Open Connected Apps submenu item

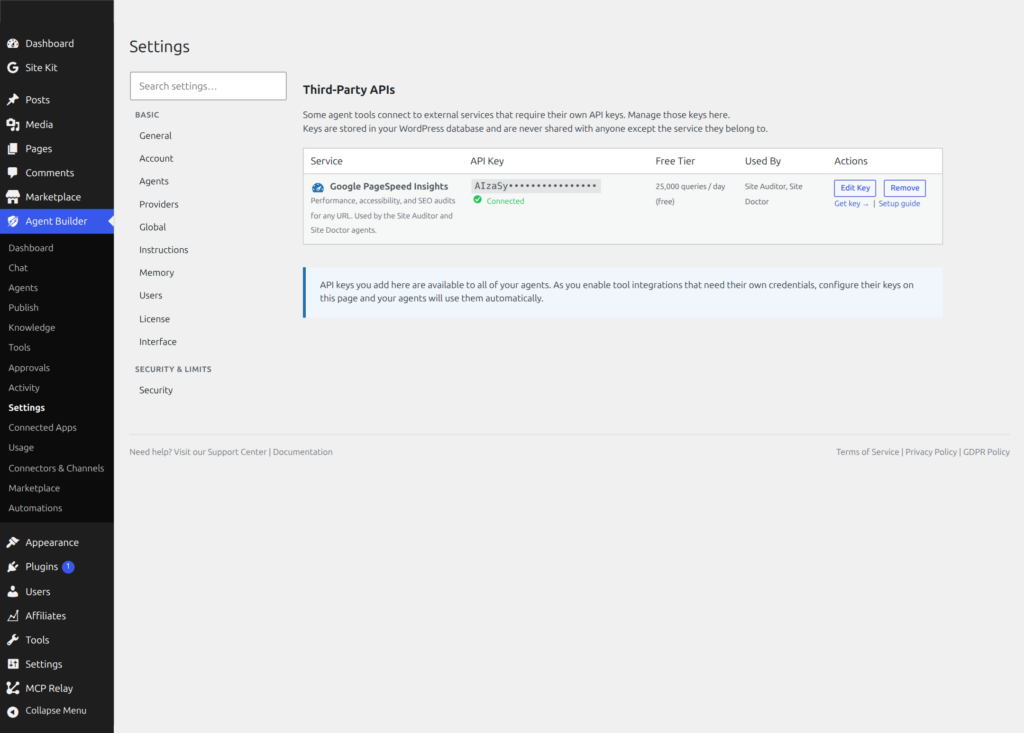tap(42, 428)
